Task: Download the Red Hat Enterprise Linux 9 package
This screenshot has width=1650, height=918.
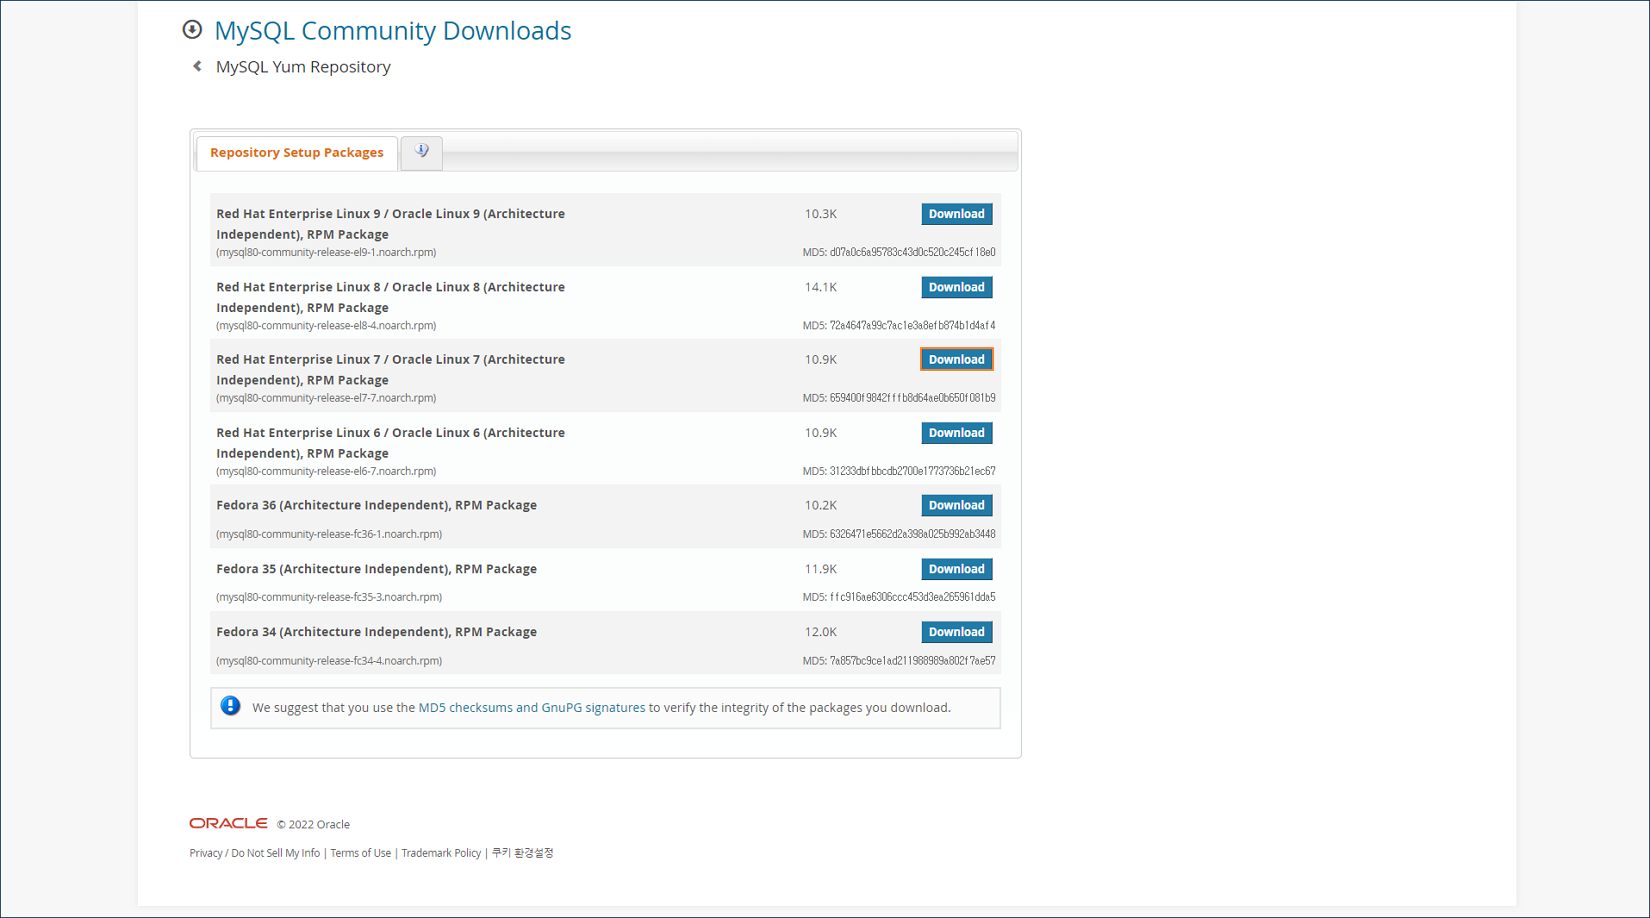Action: pyautogui.click(x=956, y=214)
